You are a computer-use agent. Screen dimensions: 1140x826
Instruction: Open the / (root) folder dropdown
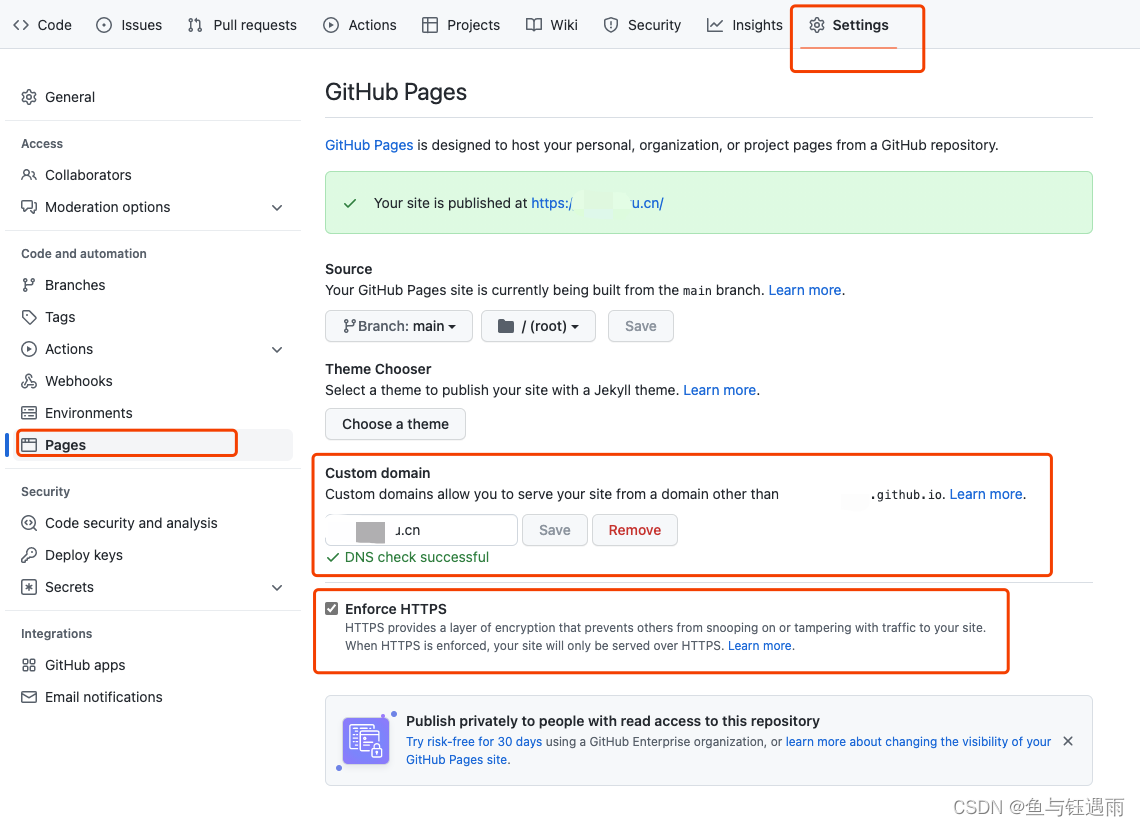click(538, 326)
